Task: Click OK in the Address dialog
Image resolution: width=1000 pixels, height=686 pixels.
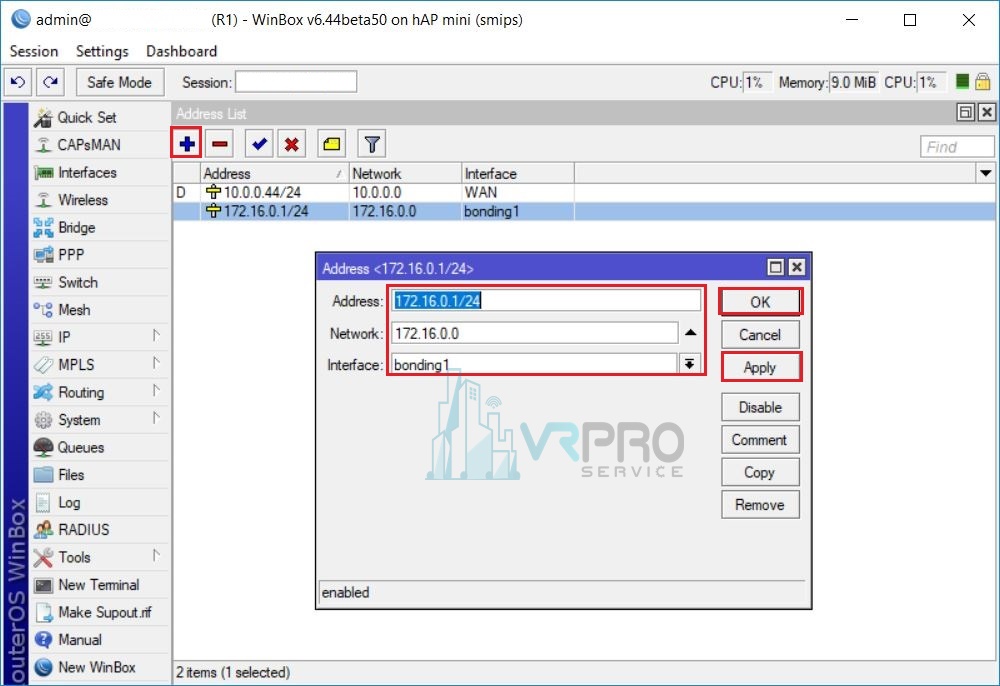Action: [760, 302]
